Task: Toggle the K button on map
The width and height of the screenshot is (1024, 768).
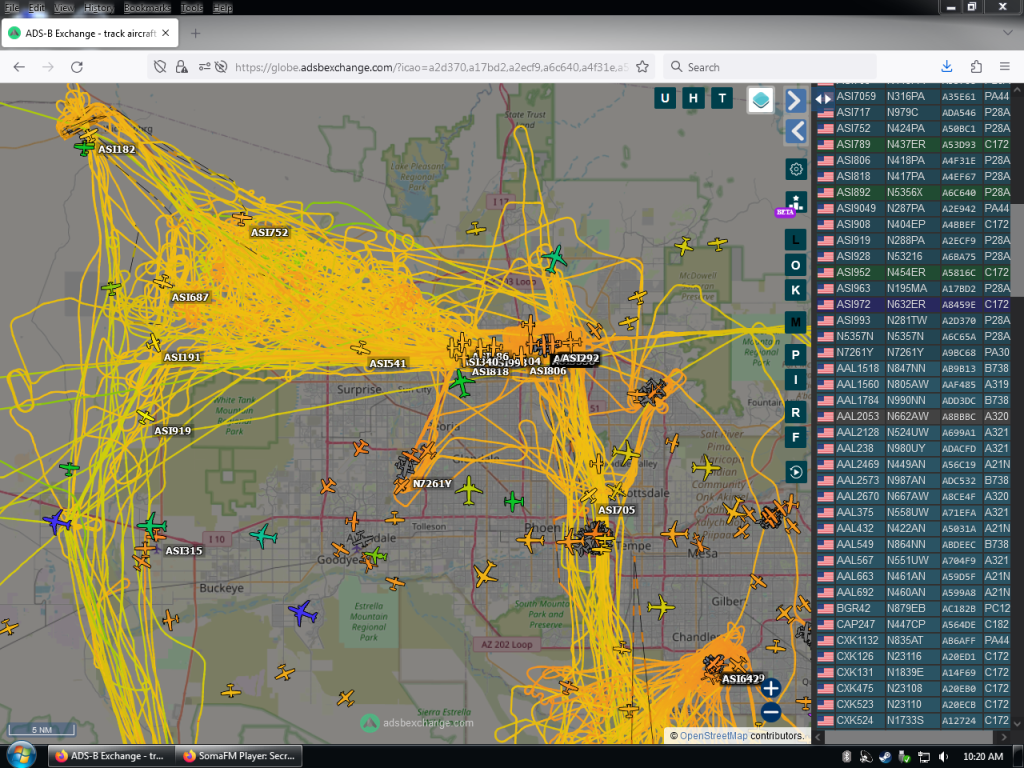Action: [x=795, y=290]
